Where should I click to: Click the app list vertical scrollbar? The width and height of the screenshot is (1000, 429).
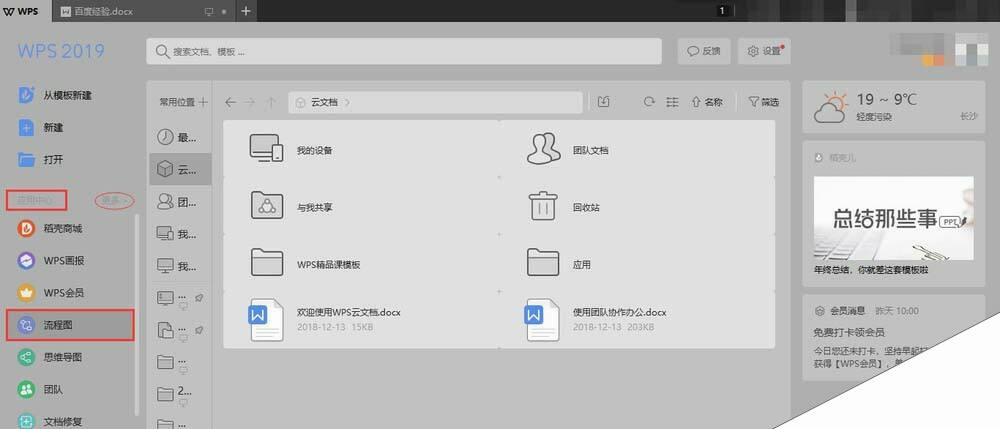pos(136,315)
